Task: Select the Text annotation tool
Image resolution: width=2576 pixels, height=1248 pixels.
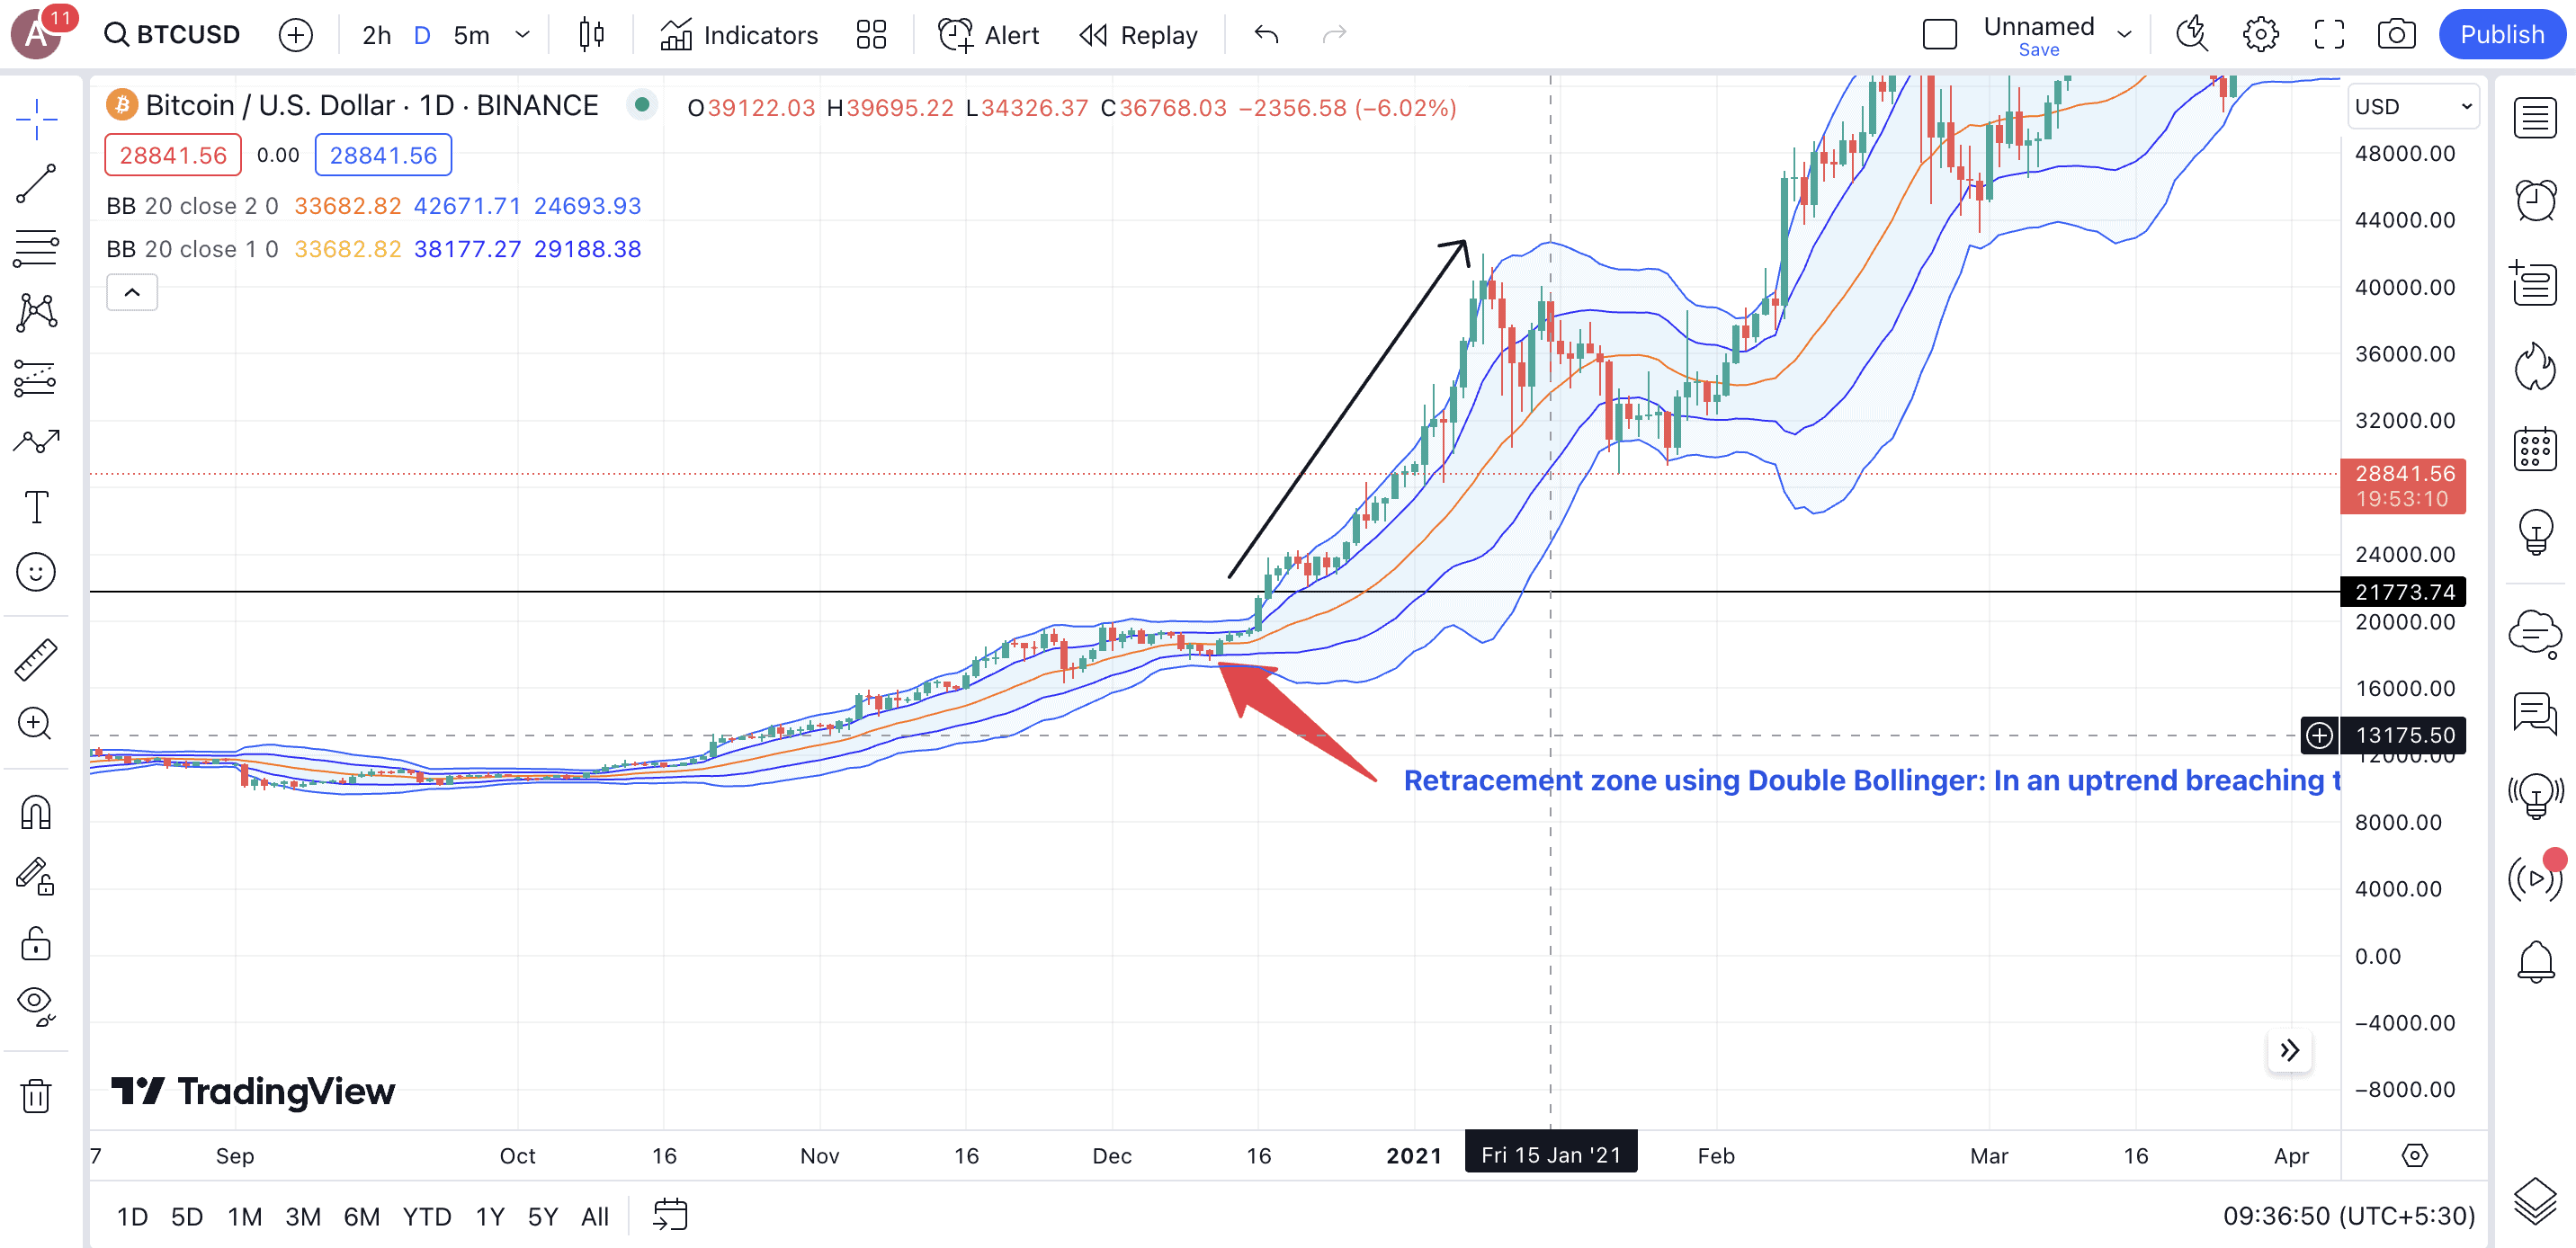Action: pyautogui.click(x=36, y=507)
